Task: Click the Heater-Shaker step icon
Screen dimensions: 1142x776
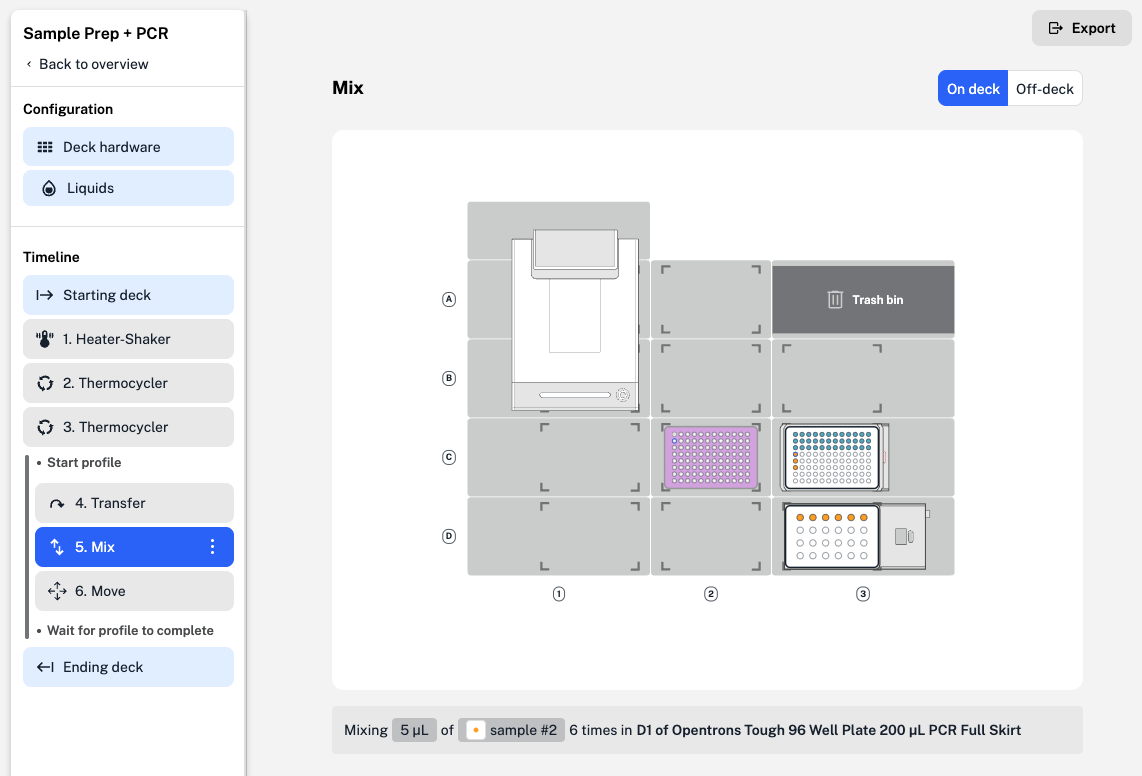Action: pyautogui.click(x=44, y=339)
